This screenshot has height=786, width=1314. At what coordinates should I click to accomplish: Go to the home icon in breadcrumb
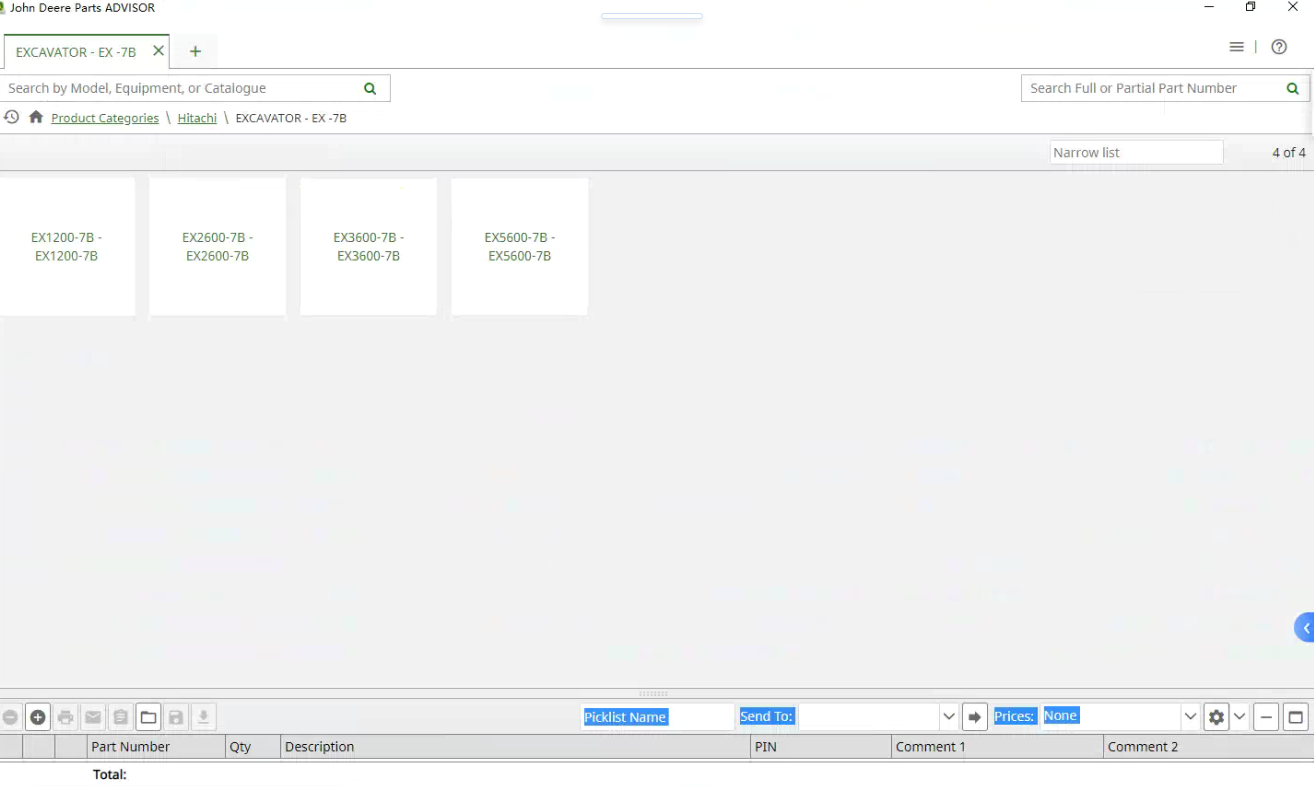pos(36,117)
